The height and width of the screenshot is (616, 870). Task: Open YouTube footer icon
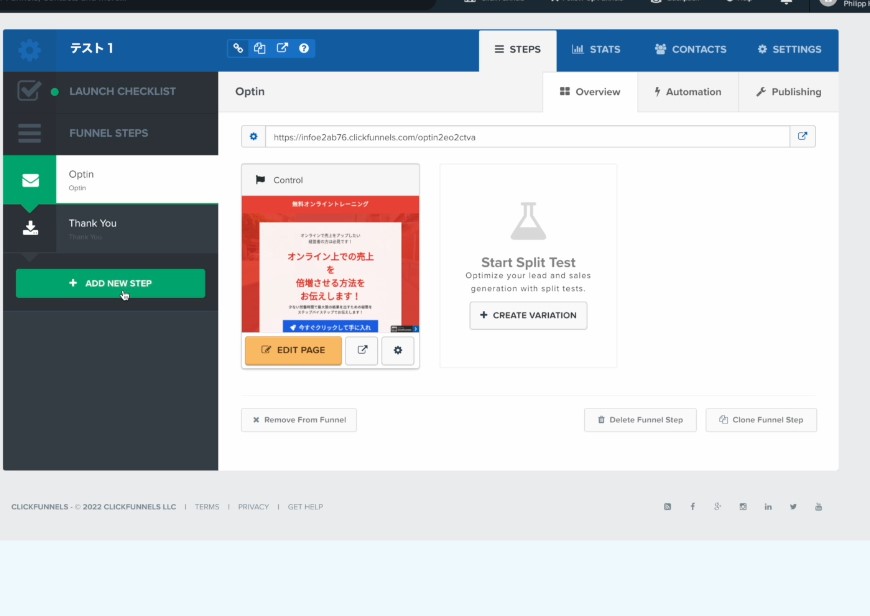[x=818, y=507]
